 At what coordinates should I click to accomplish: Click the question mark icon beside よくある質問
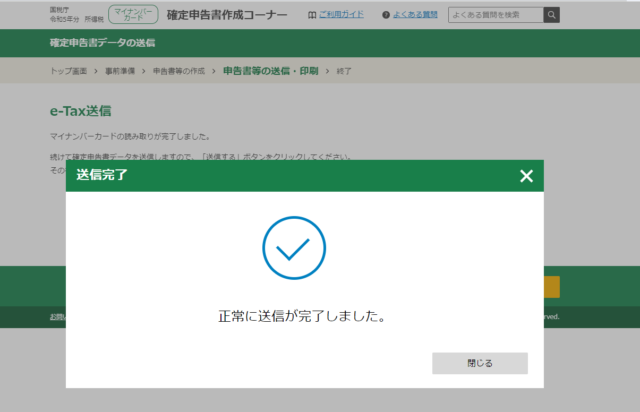386,15
